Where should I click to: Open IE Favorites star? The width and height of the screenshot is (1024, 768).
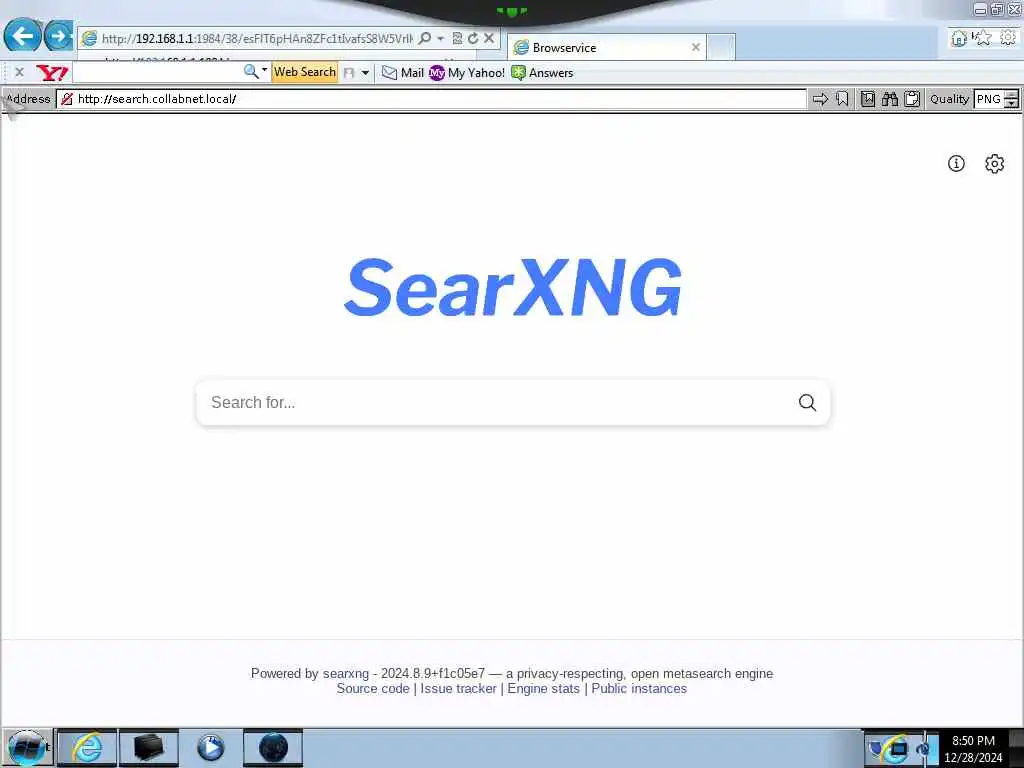(983, 38)
